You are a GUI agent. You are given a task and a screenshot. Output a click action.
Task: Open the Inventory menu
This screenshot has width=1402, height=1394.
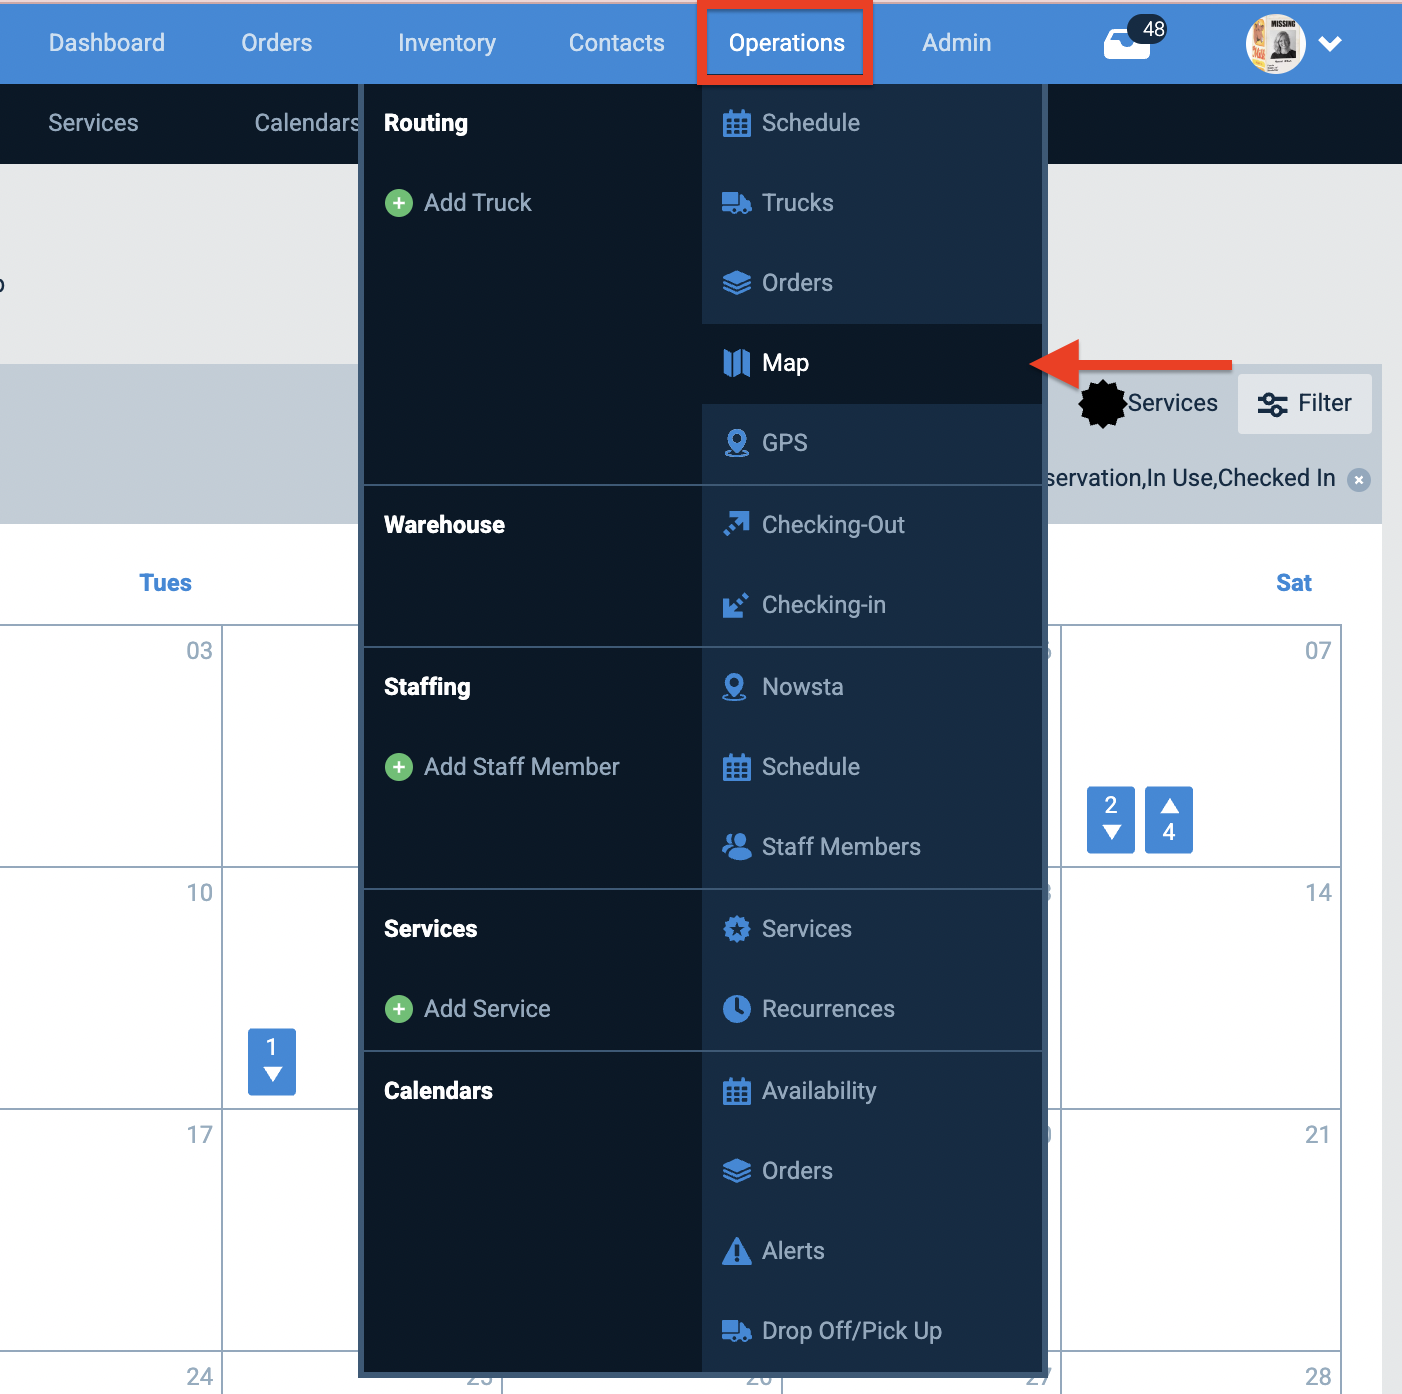[446, 43]
